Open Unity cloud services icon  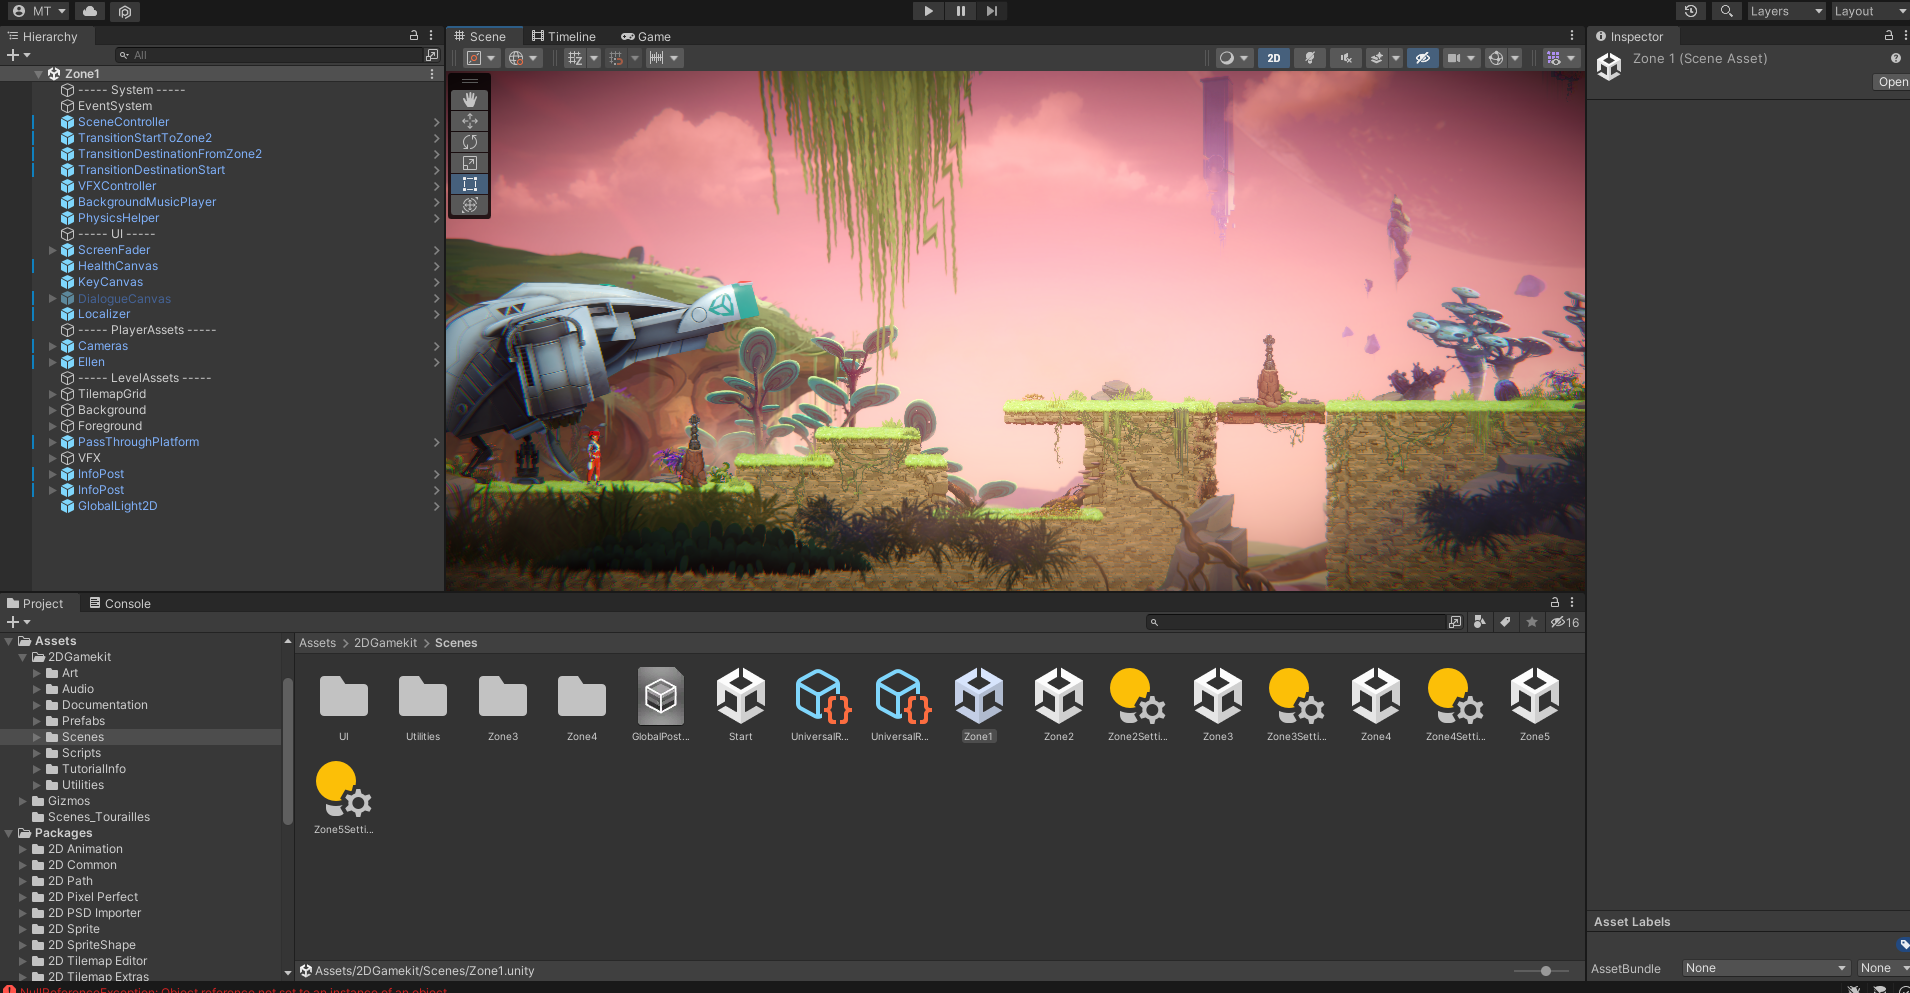click(90, 11)
